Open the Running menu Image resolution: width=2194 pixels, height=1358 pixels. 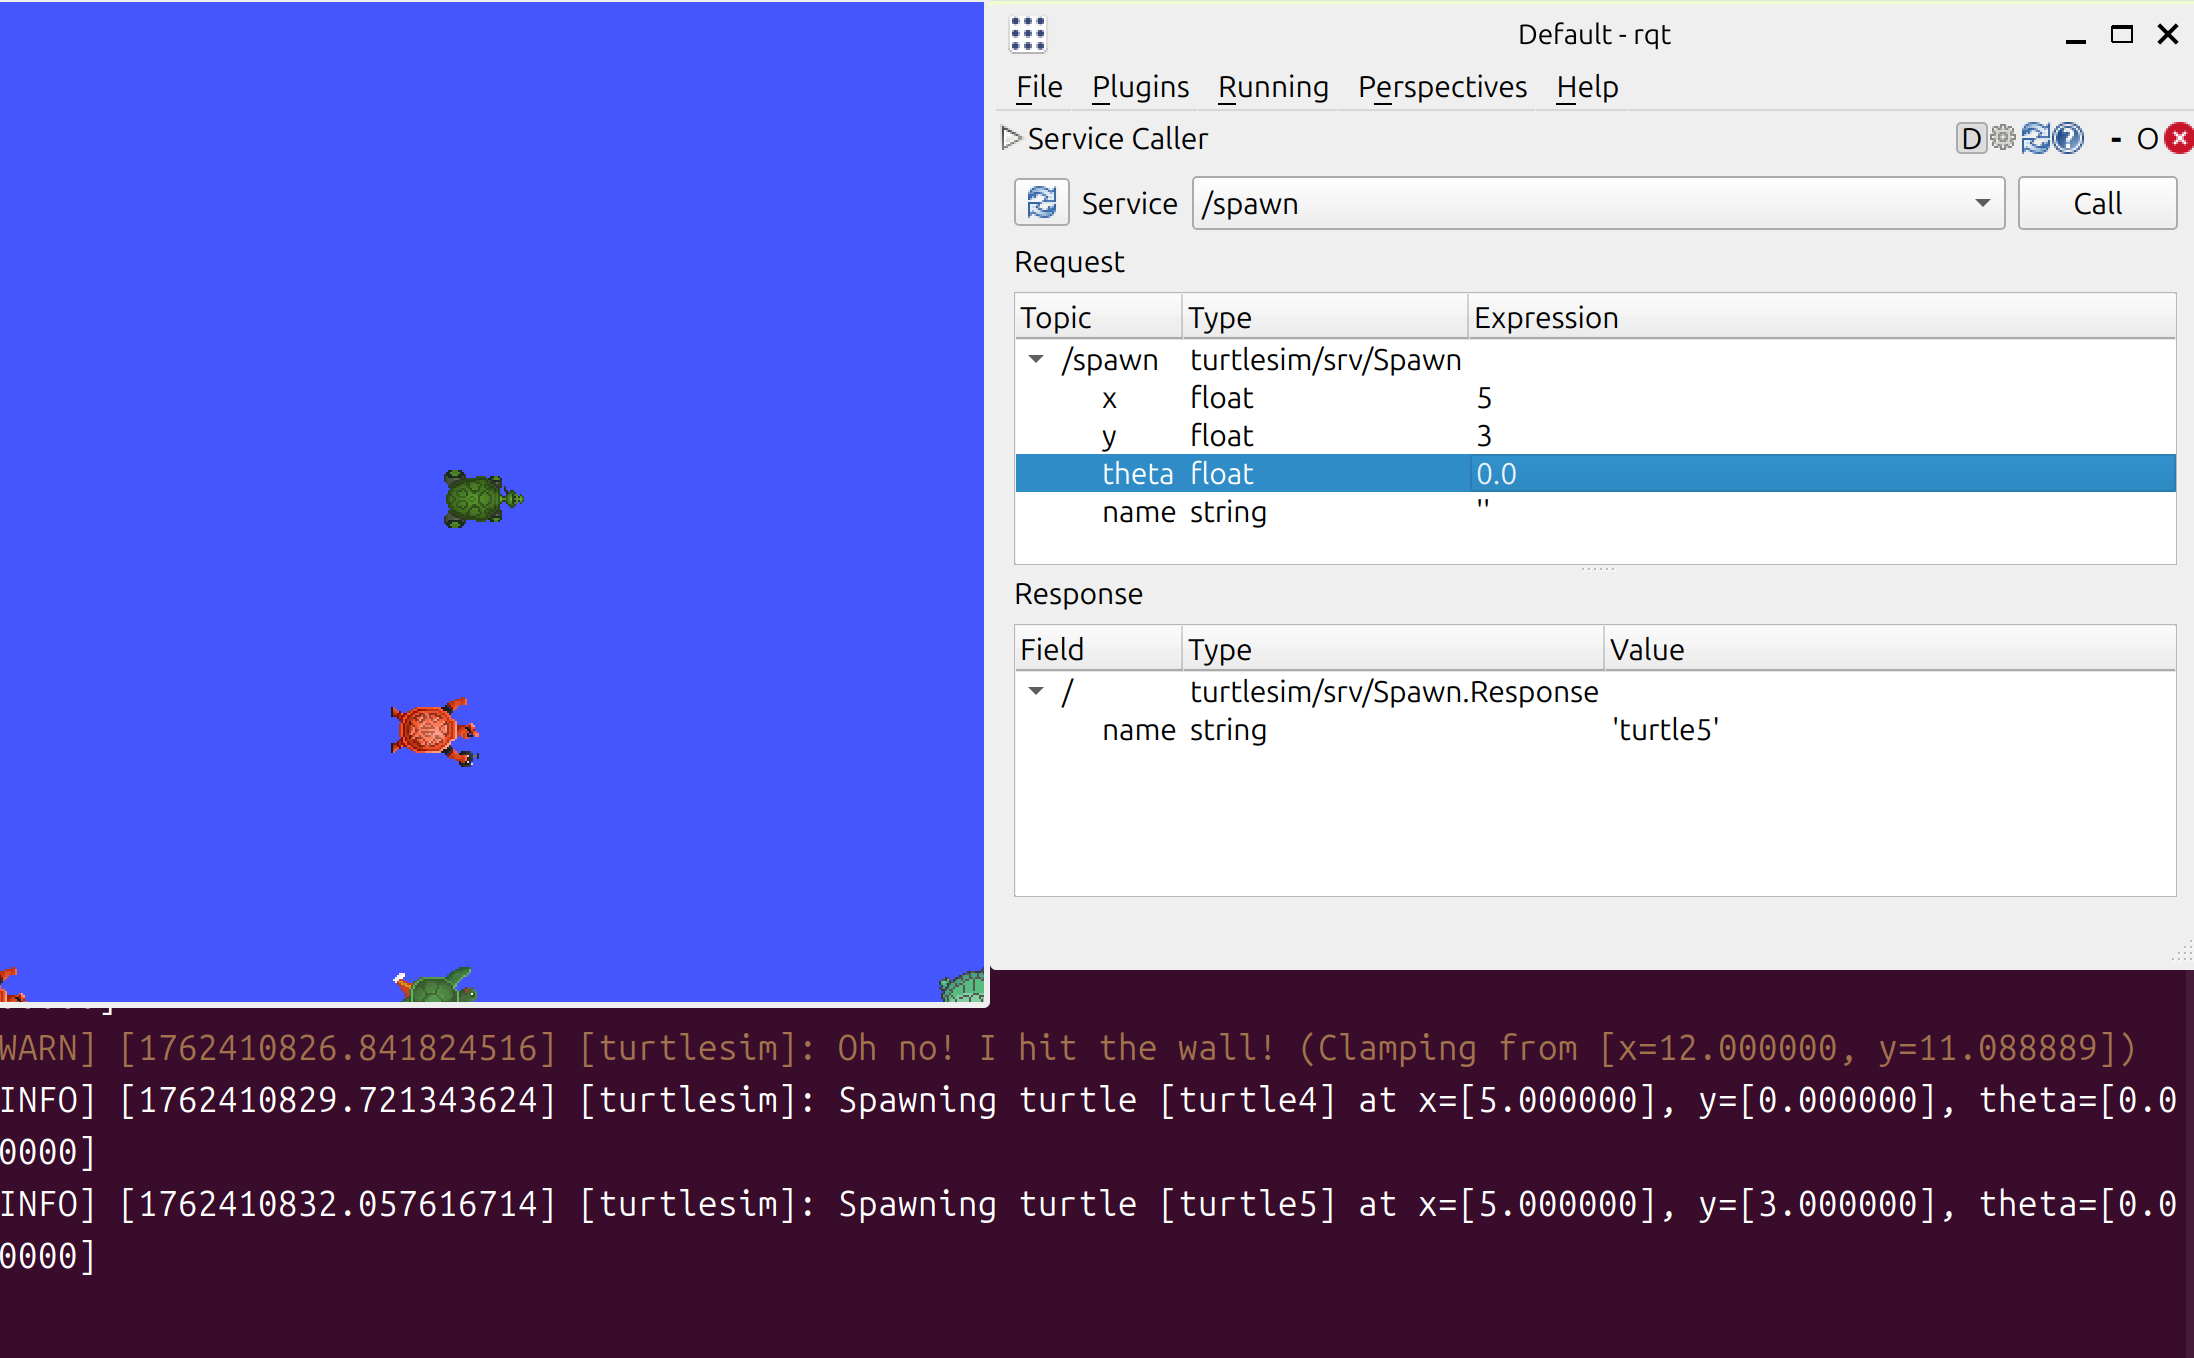coord(1273,87)
